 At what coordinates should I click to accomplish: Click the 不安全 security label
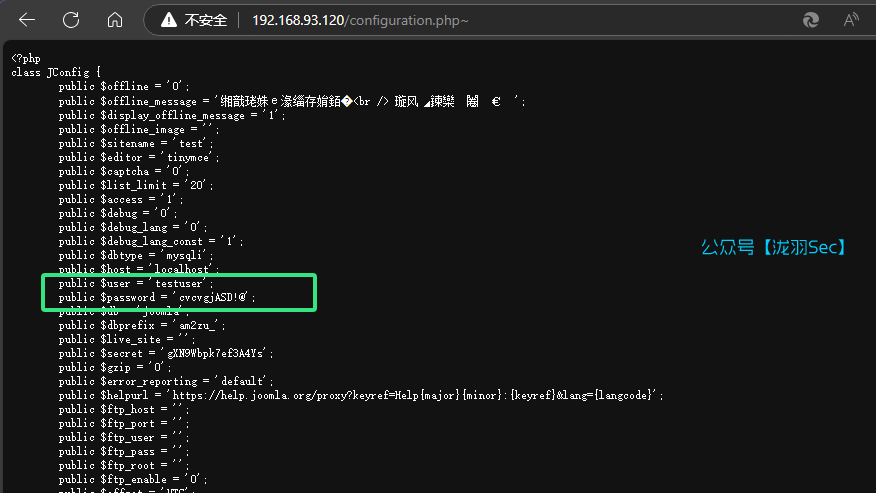pyautogui.click(x=206, y=21)
